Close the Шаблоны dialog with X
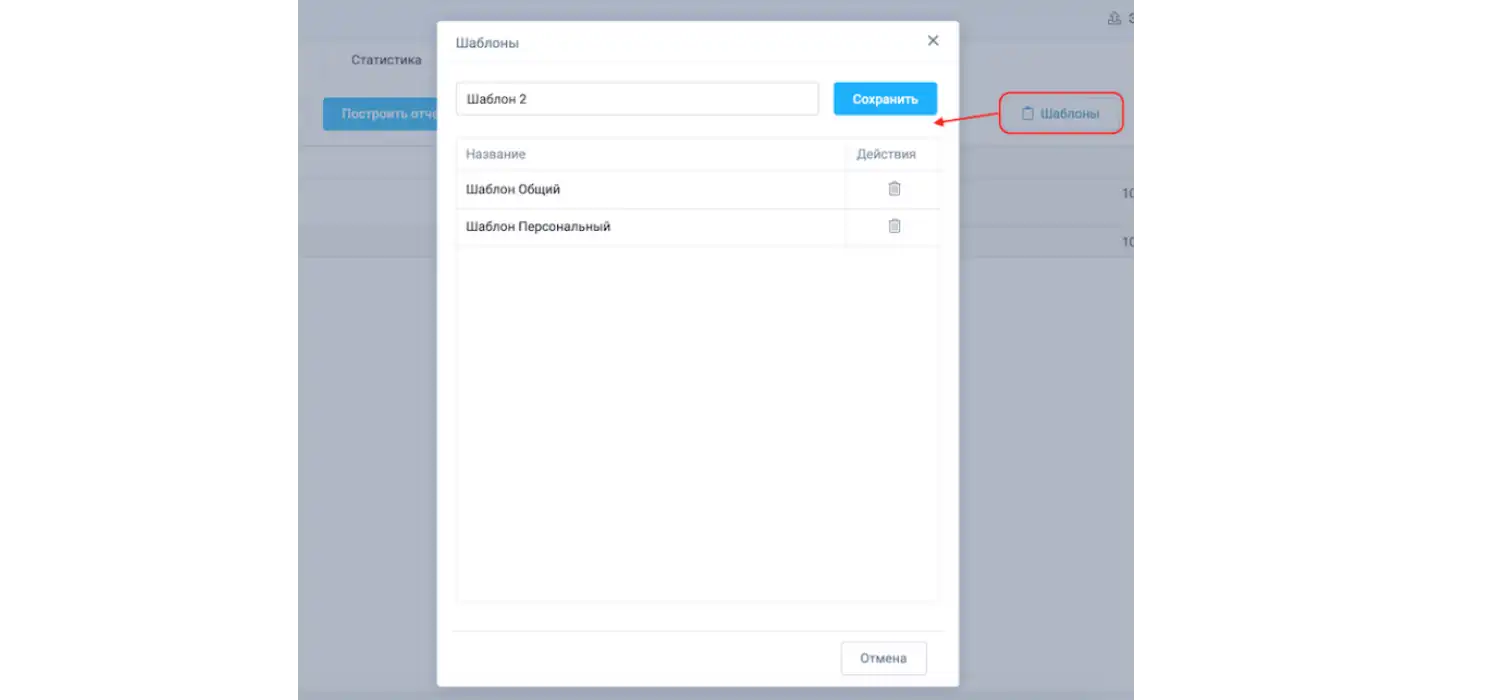Image resolution: width=1500 pixels, height=700 pixels. click(933, 41)
